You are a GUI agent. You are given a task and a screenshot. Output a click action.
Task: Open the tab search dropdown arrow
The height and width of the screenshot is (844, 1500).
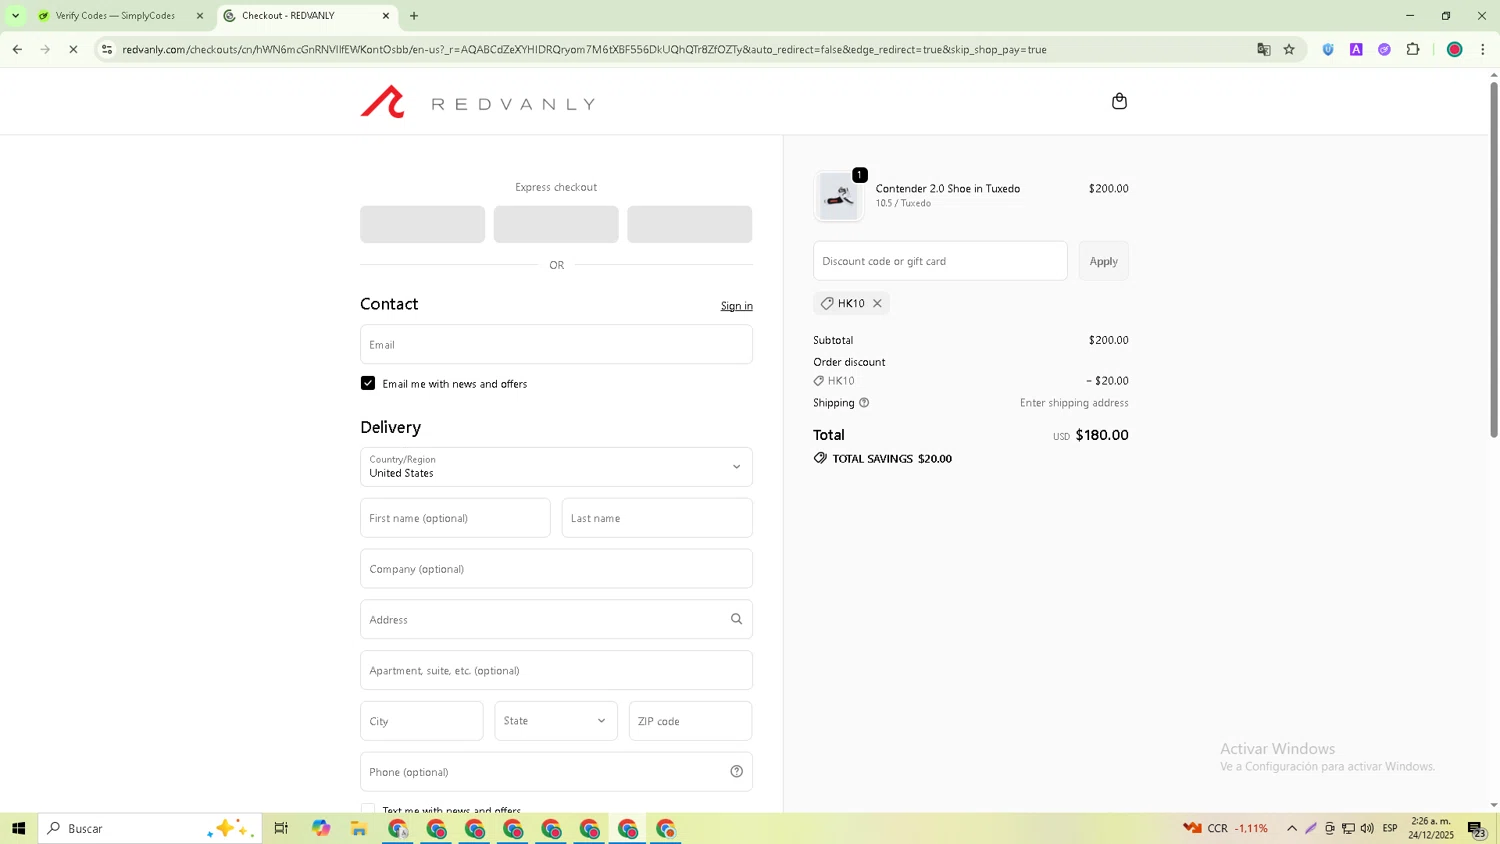[x=15, y=16]
